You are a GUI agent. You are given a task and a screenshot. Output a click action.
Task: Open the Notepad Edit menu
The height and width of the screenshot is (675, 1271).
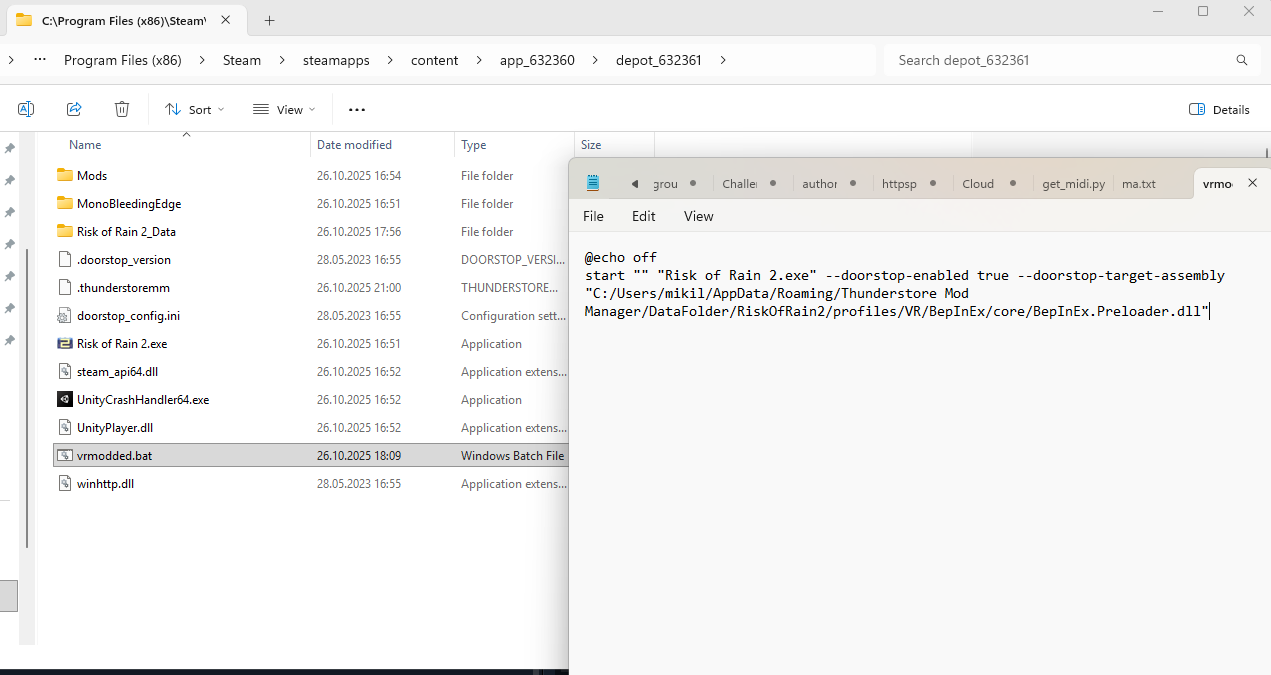[x=644, y=216]
